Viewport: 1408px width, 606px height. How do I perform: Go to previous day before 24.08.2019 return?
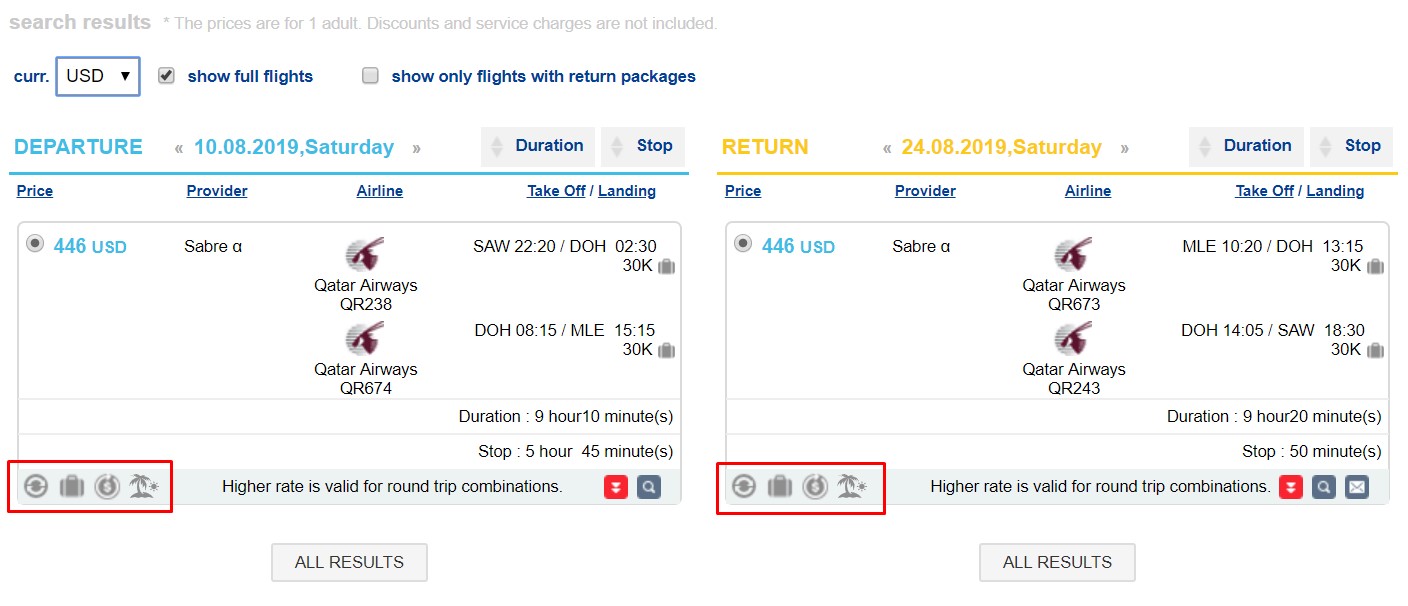click(x=887, y=148)
